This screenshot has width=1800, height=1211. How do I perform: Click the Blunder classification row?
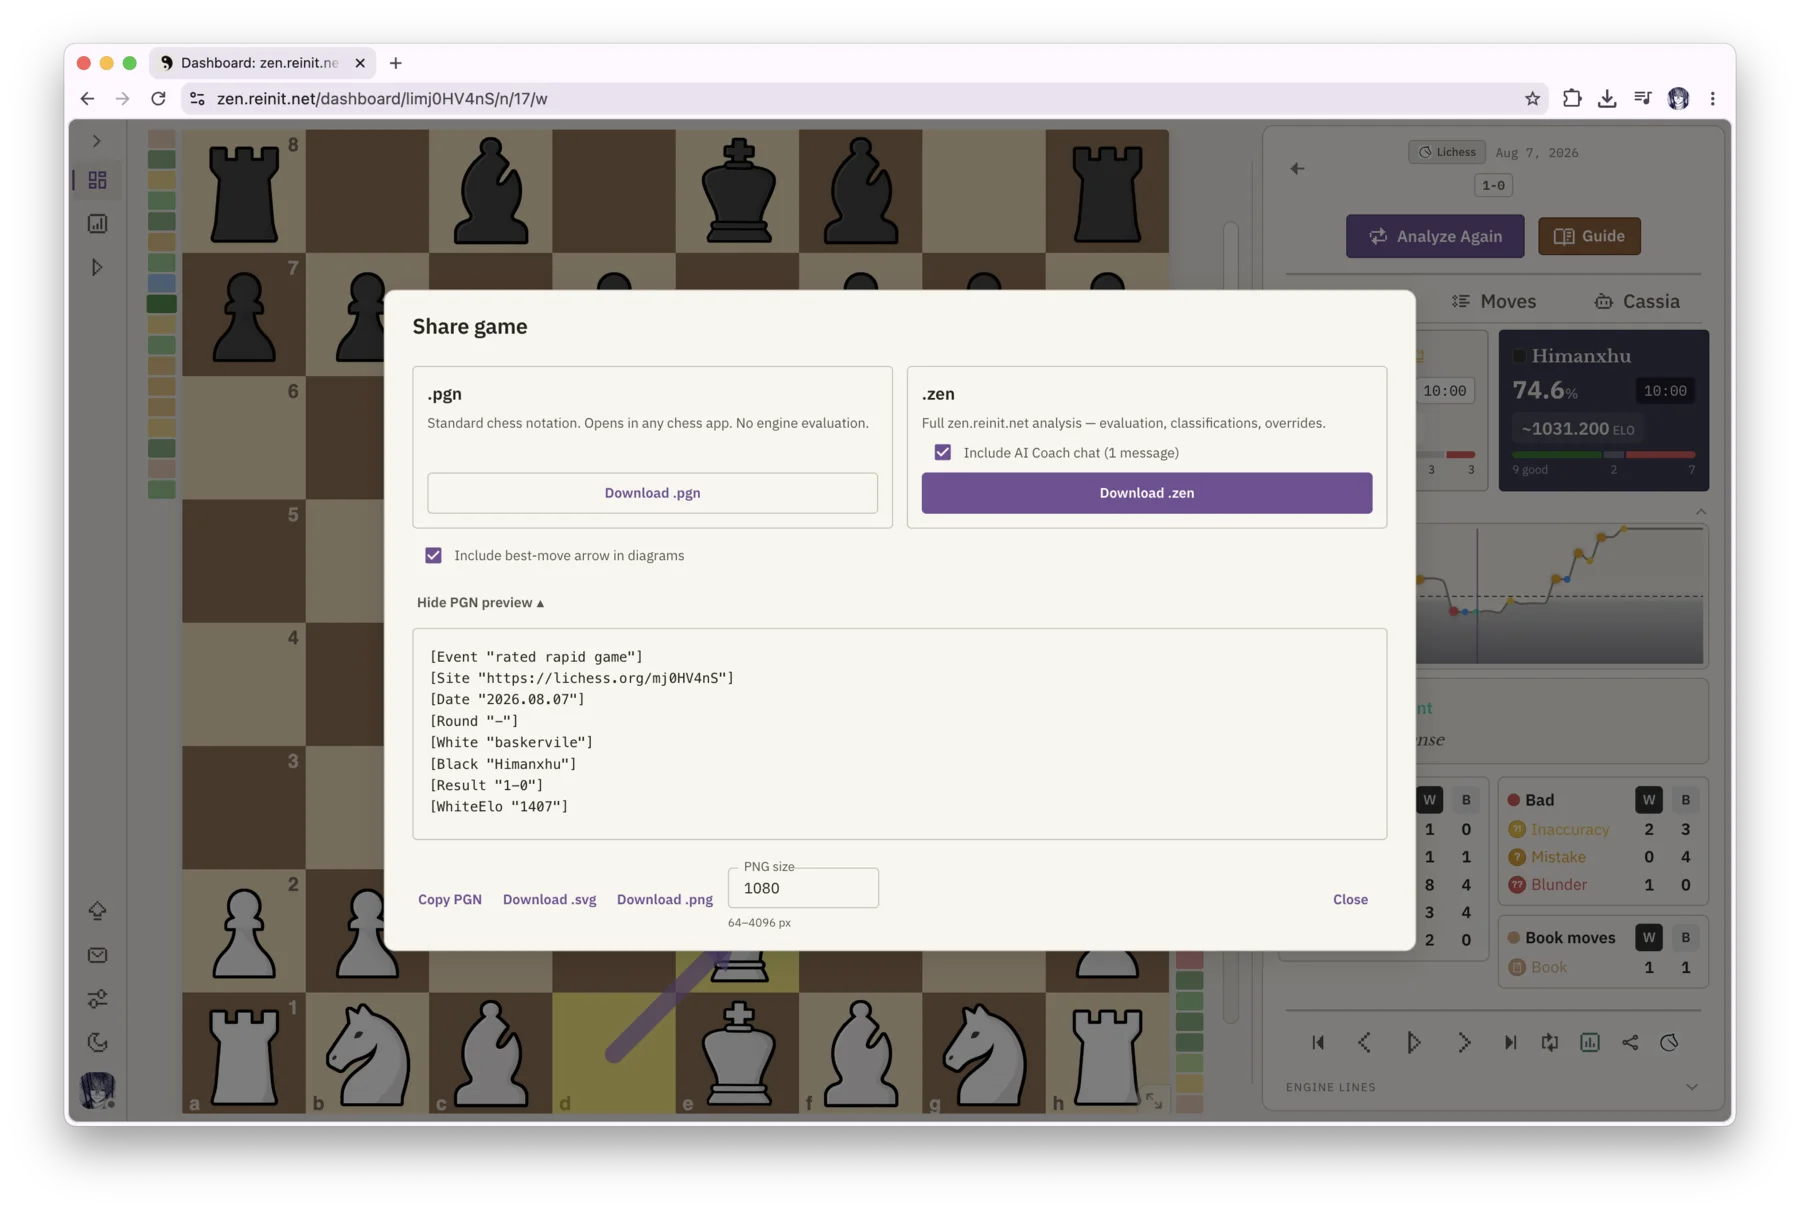[1602, 885]
